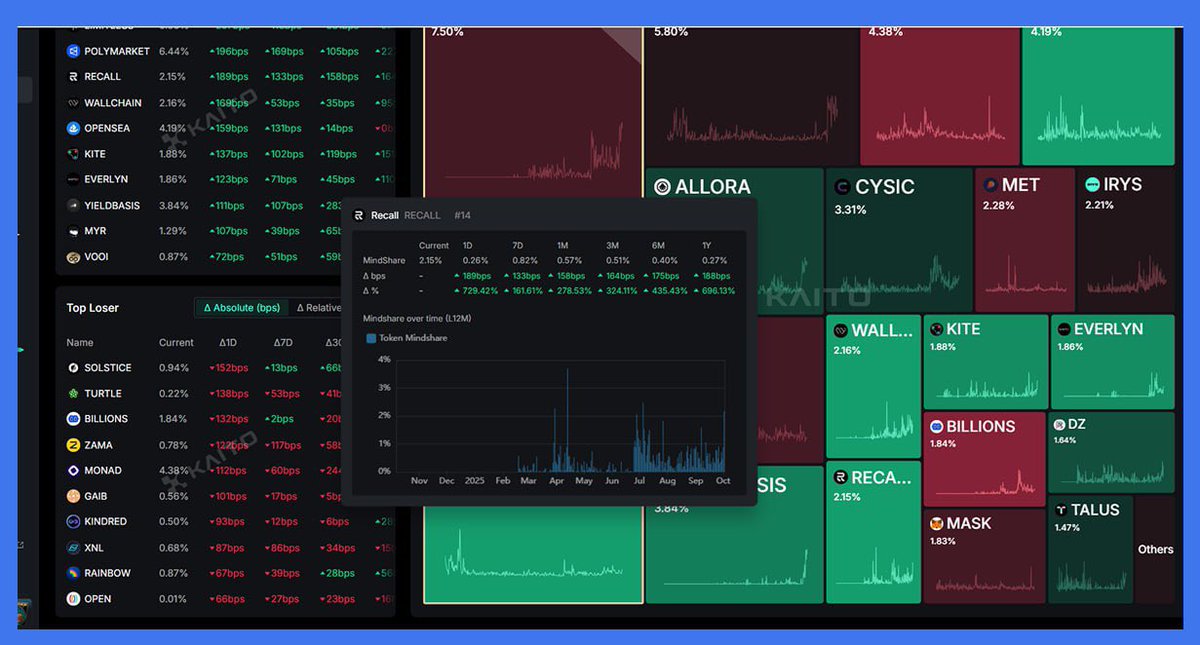Click OPENSEA's 4.19% current value
The height and width of the screenshot is (645, 1200).
pos(173,128)
